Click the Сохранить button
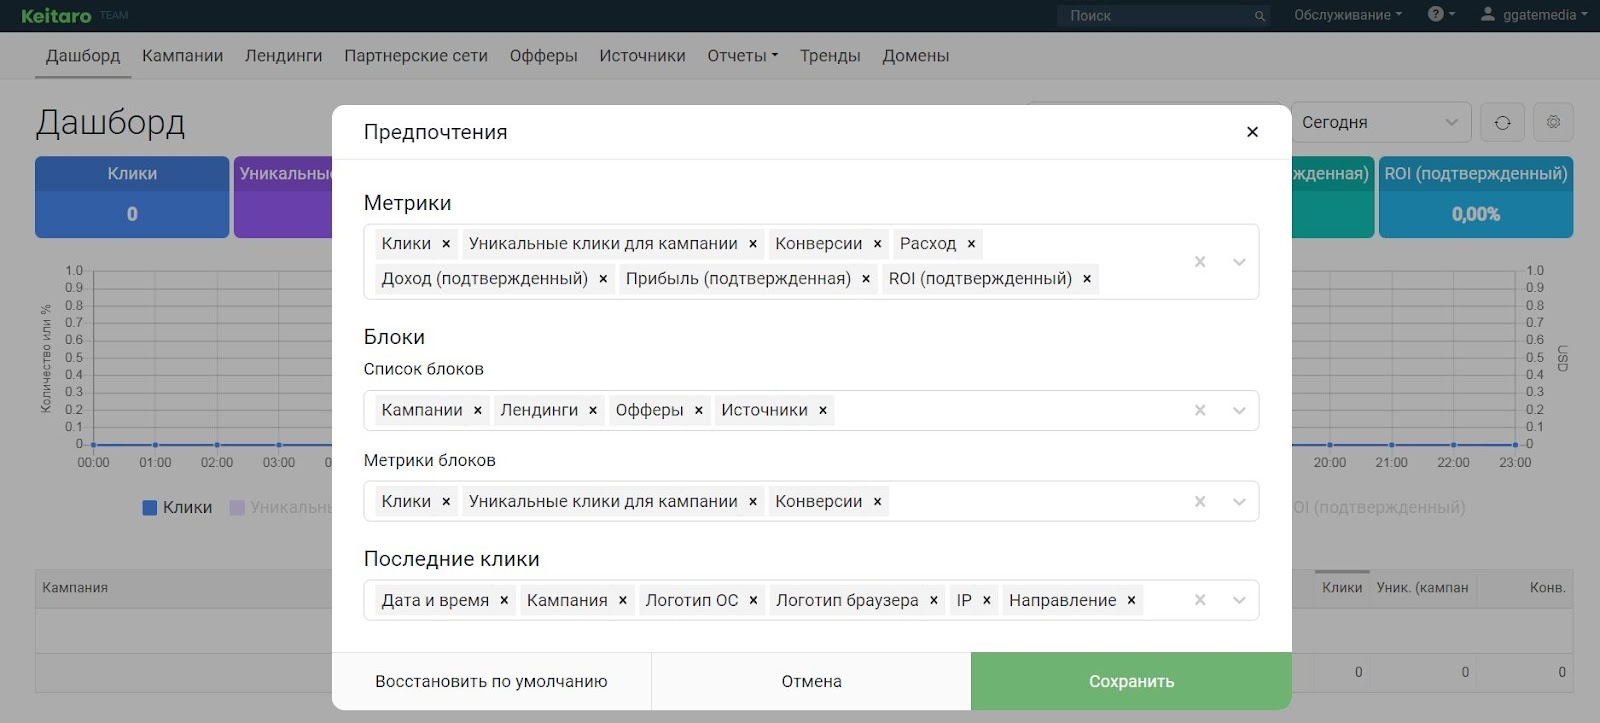Viewport: 1600px width, 723px height. coord(1131,681)
